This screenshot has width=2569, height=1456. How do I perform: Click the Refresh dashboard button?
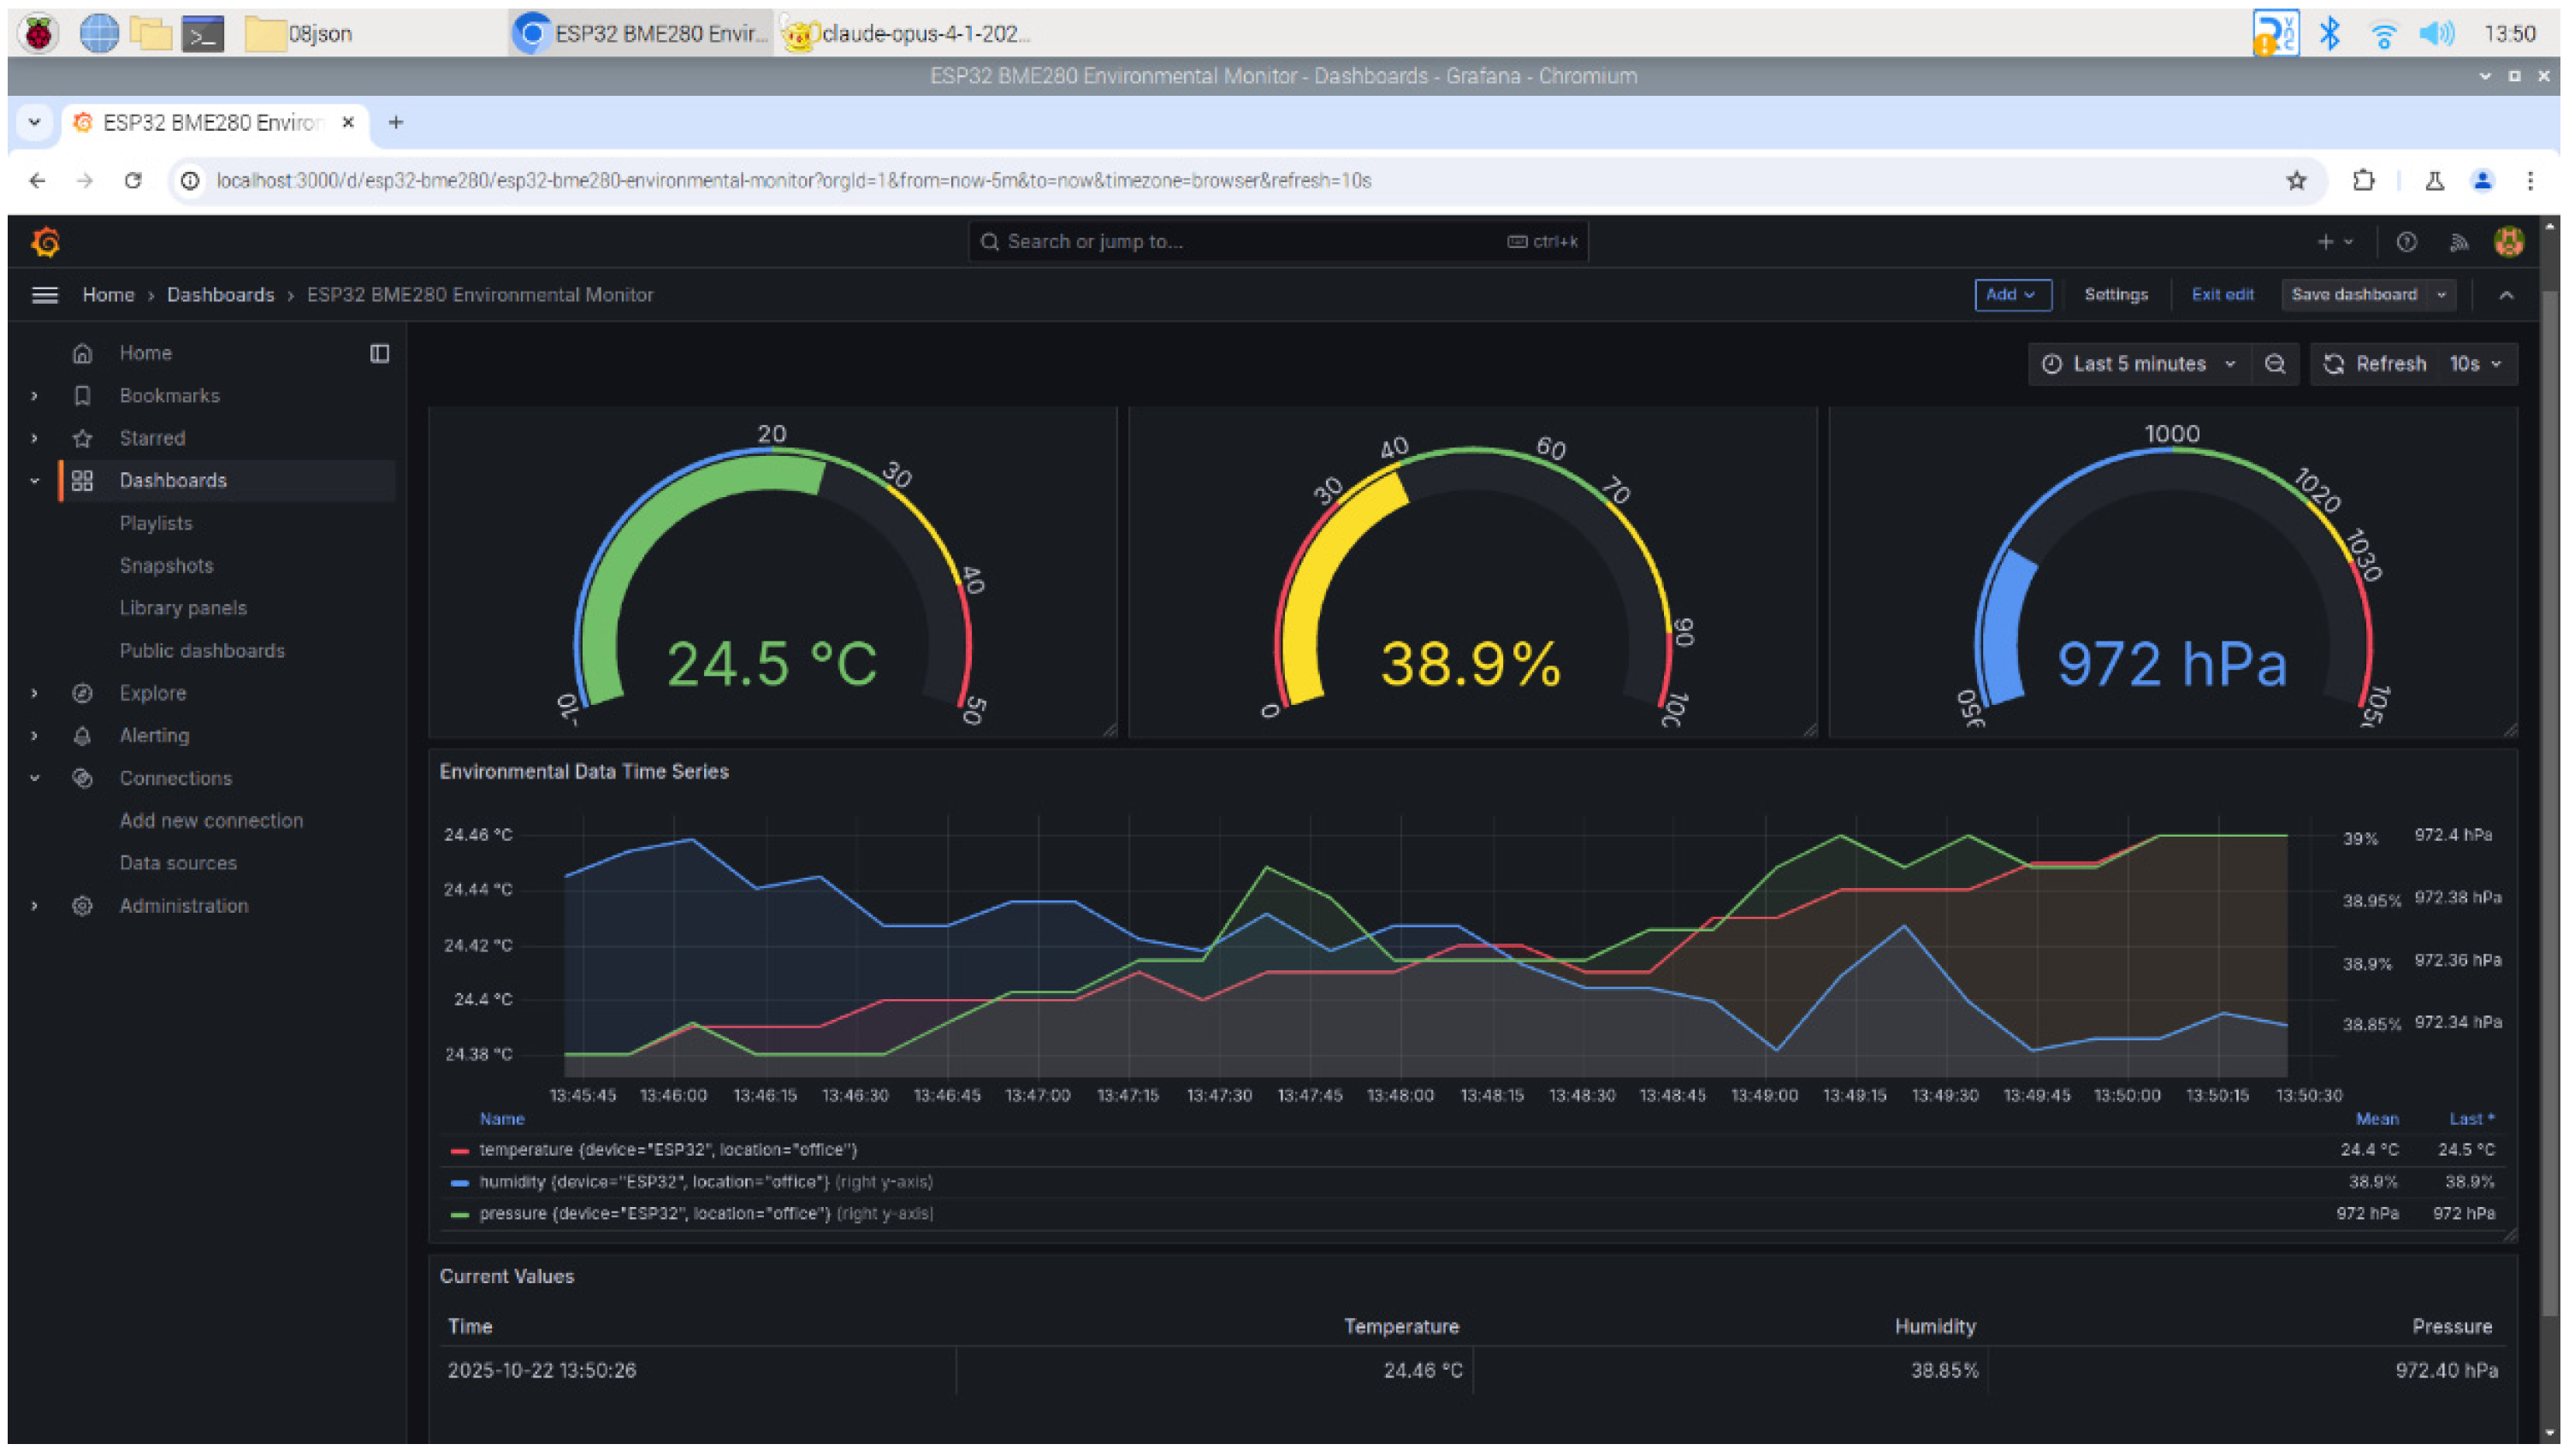pyautogui.click(x=2374, y=364)
